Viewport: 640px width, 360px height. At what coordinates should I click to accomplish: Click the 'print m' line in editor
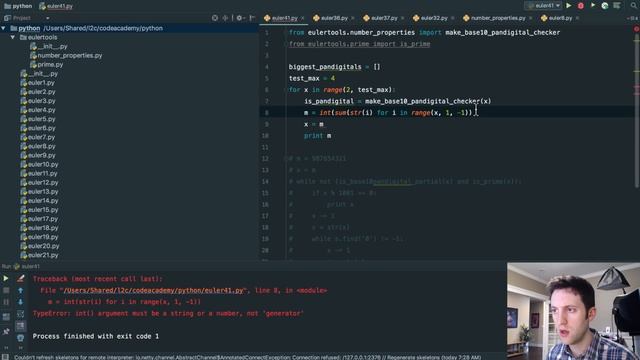coord(318,136)
